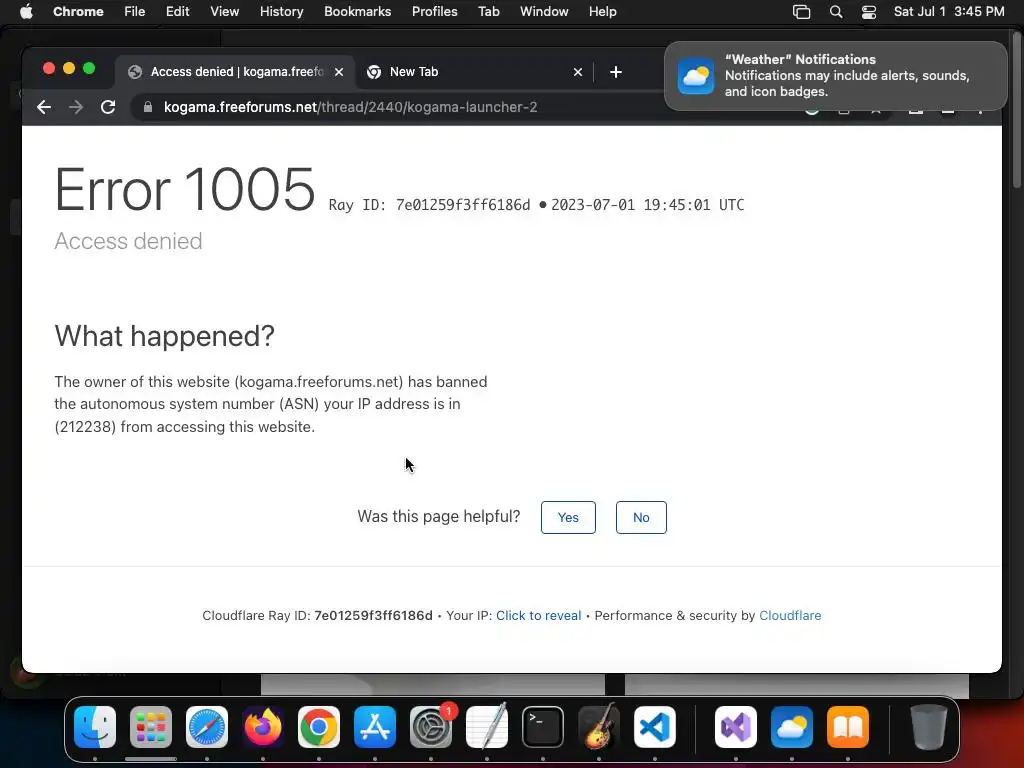The width and height of the screenshot is (1024, 768).
Task: Click the Access denied subtitle
Action: [129, 241]
